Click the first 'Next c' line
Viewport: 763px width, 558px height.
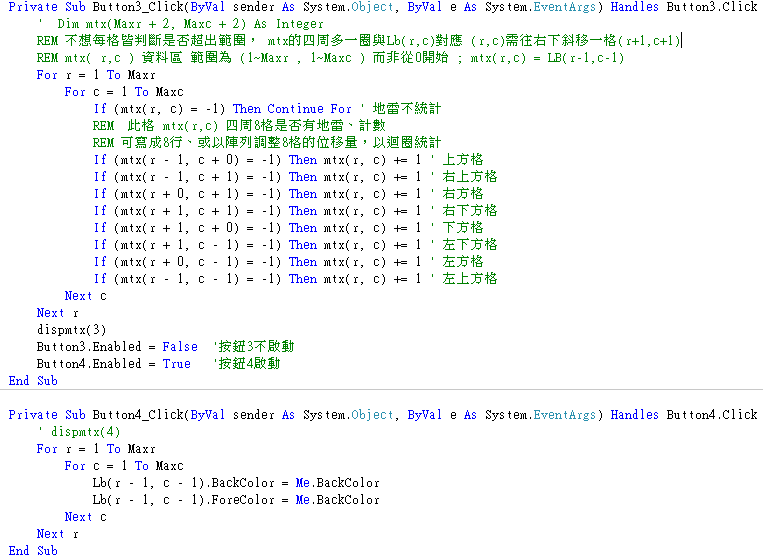[86, 296]
